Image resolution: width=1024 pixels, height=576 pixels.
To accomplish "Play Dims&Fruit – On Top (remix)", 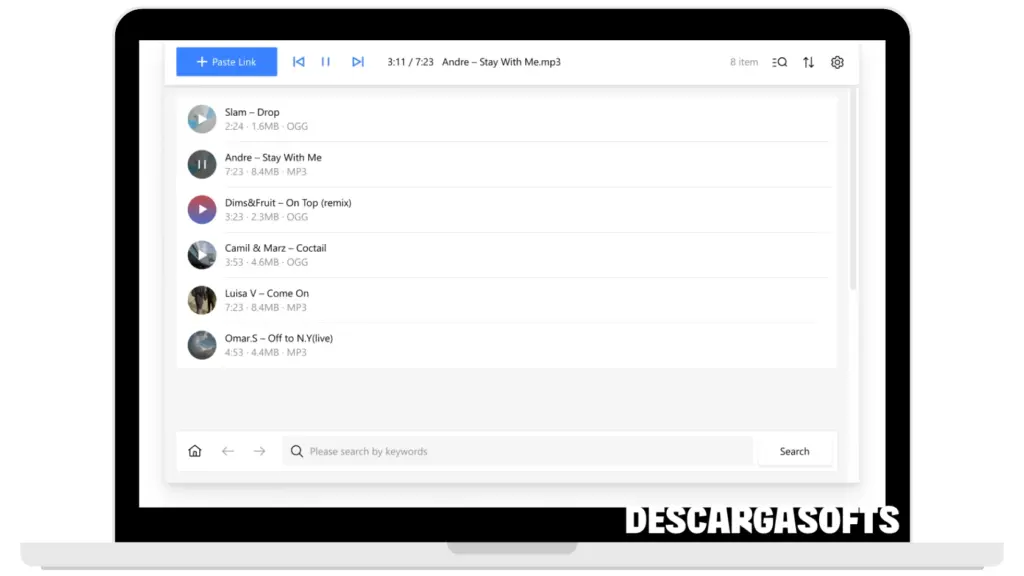I will coord(202,210).
